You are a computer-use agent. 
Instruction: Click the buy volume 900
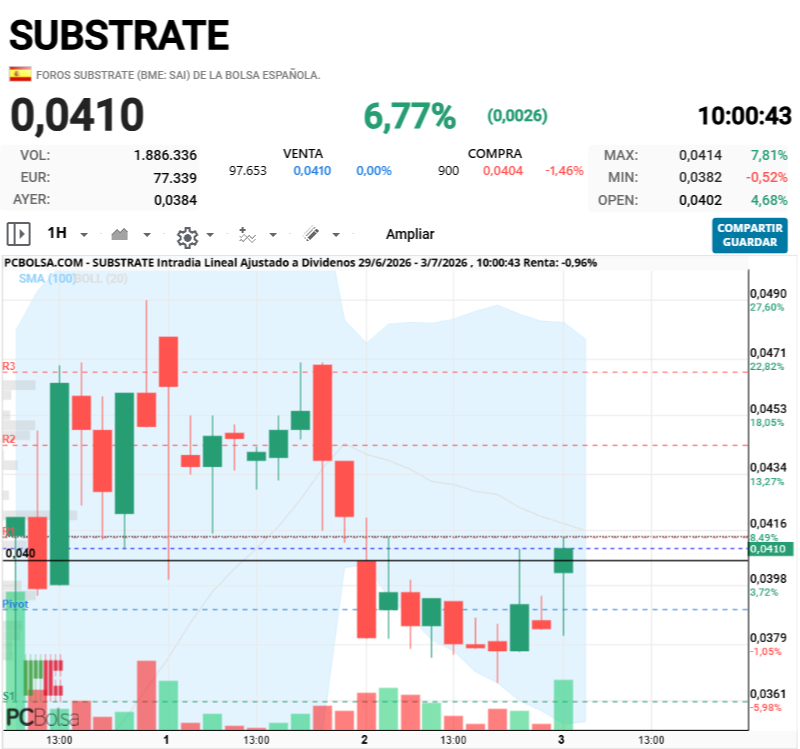(448, 170)
